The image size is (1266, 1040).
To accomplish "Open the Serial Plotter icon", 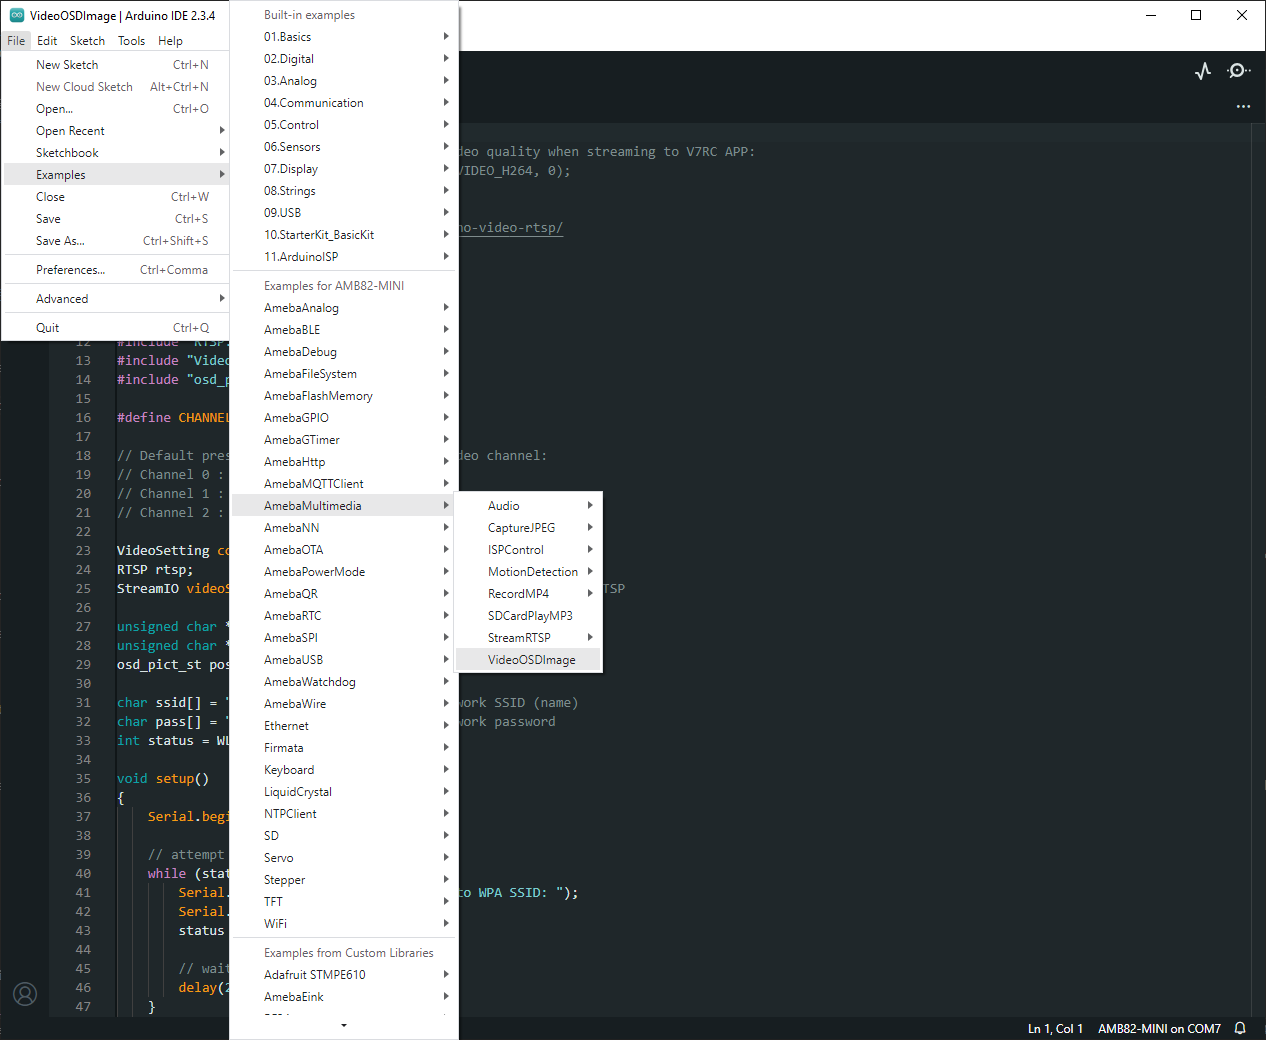I will (x=1203, y=71).
